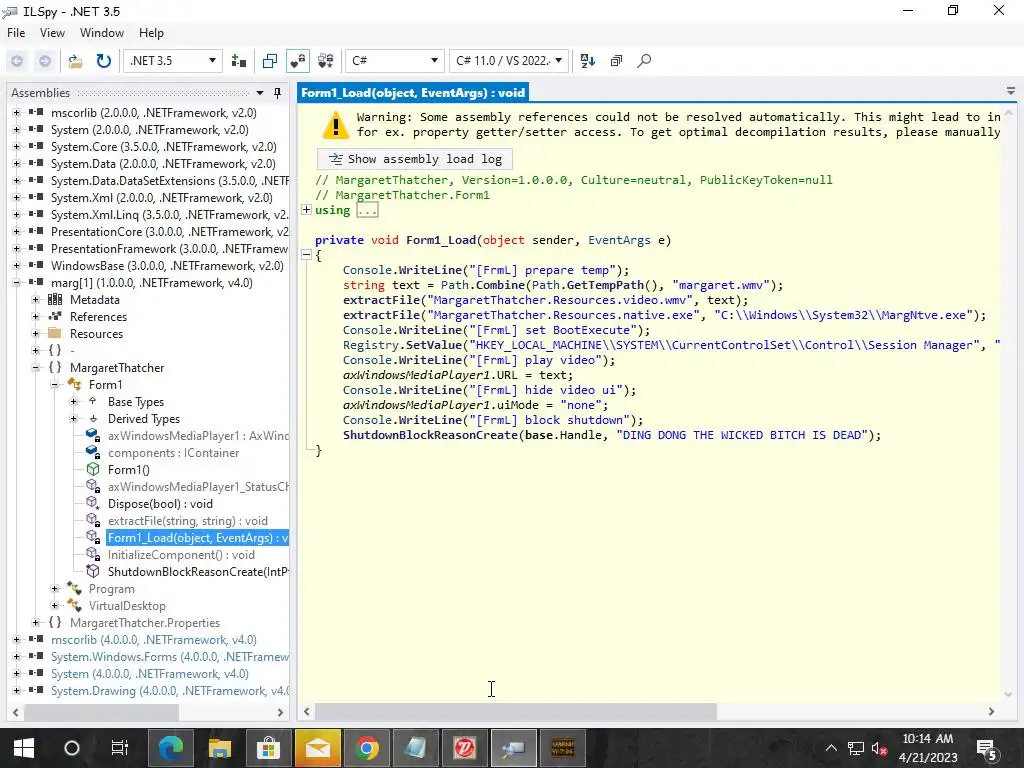Select the References tree item
1024x768 pixels.
coord(98,317)
